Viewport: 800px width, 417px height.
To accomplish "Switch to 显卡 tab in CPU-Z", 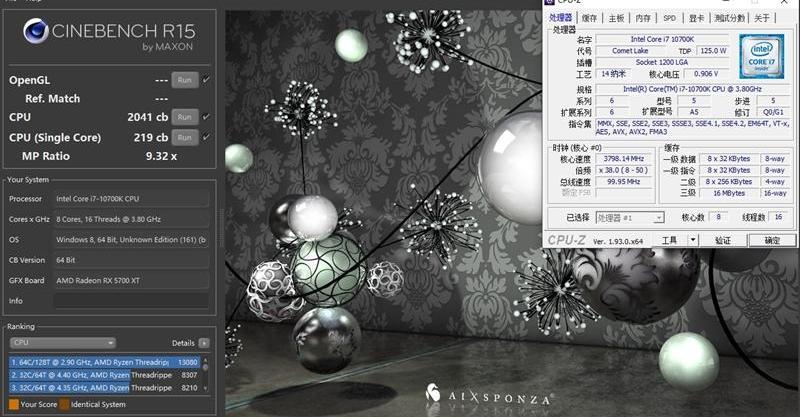I will point(696,18).
